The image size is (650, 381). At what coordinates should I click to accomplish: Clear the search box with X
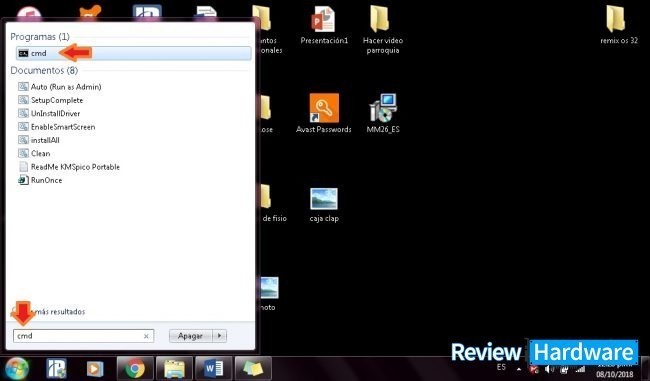click(146, 336)
